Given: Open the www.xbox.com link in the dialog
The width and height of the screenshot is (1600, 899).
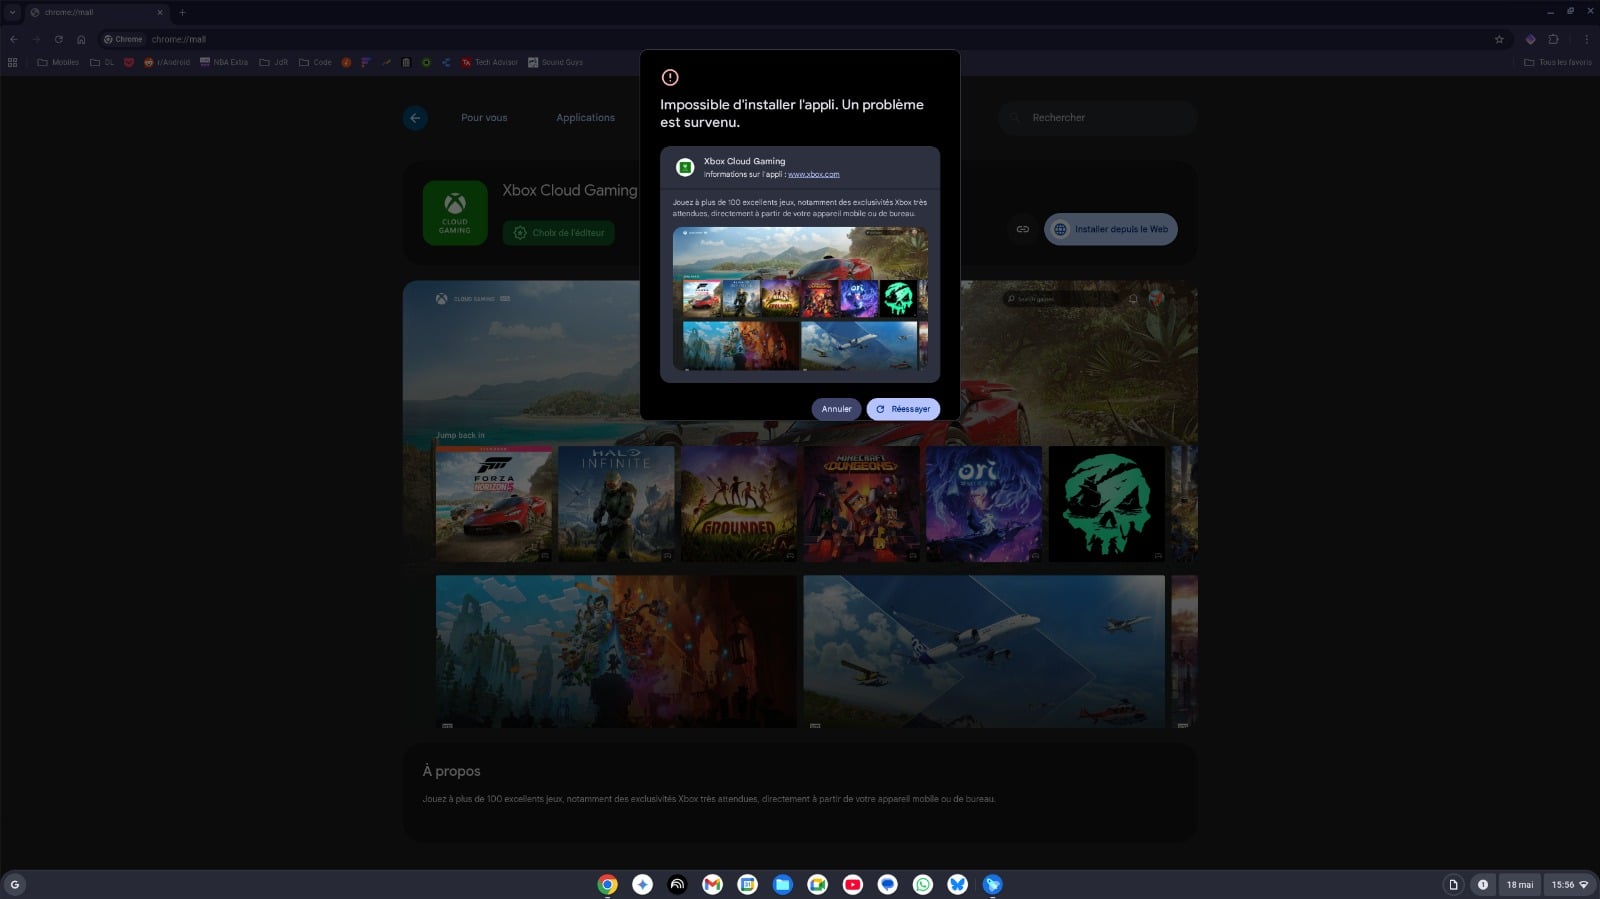Looking at the screenshot, I should click(813, 174).
